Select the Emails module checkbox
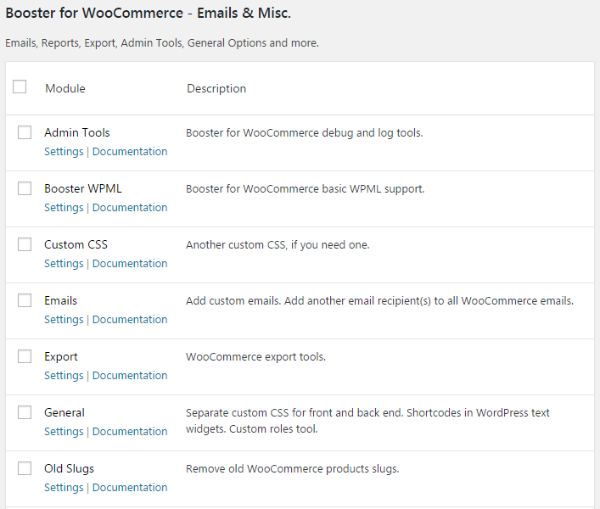Screen dimensions: 600x509 [x=25, y=300]
